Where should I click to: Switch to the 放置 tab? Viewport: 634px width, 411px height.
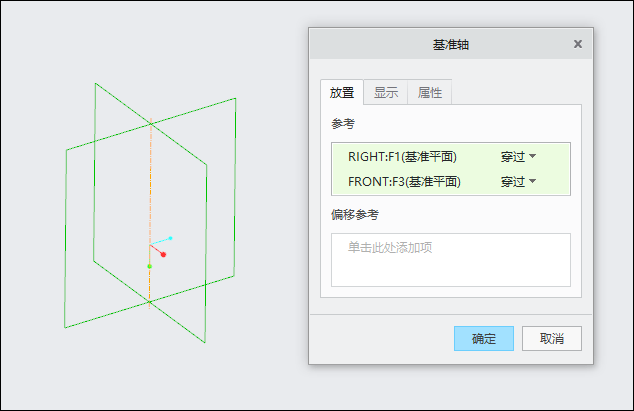[342, 93]
